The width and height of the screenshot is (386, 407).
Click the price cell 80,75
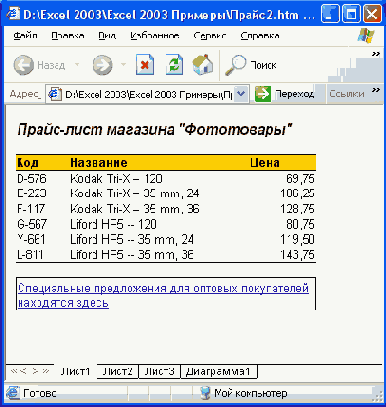300,224
